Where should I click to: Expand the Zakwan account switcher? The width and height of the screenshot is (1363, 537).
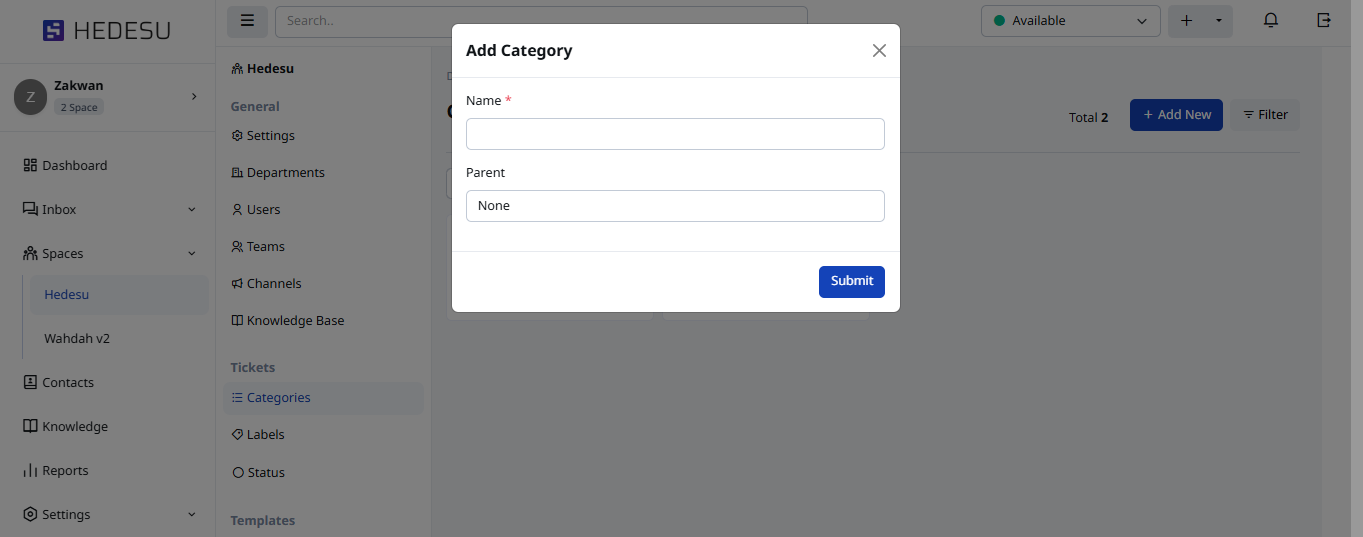(x=194, y=96)
